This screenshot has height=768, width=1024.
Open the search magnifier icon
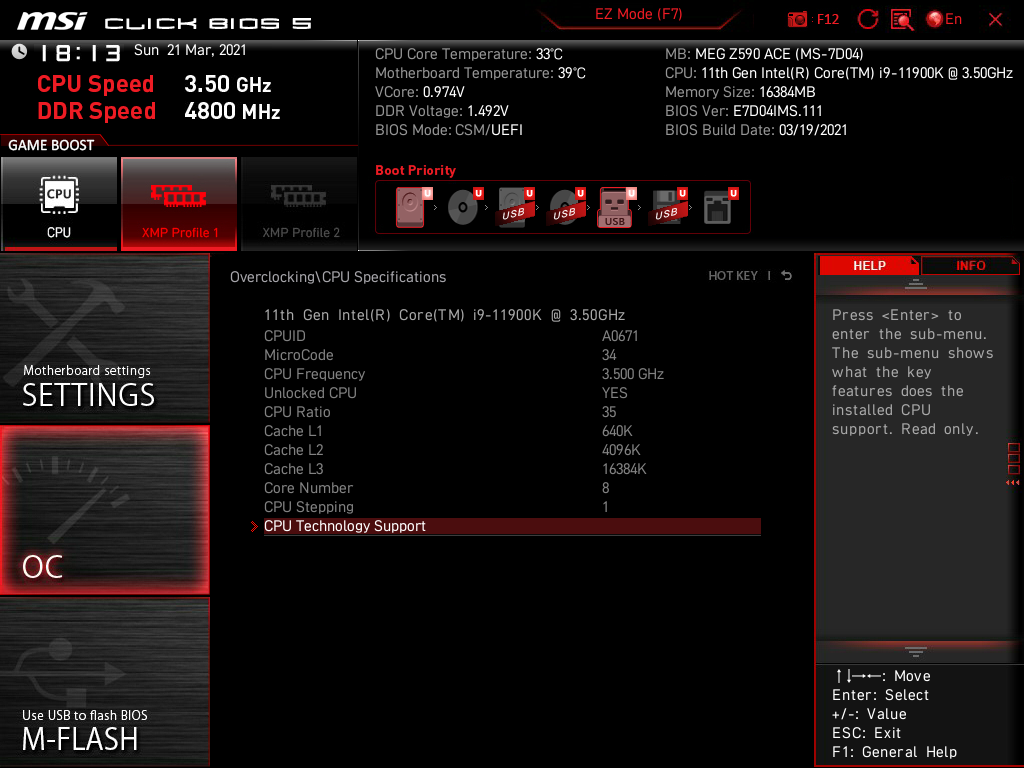(901, 20)
